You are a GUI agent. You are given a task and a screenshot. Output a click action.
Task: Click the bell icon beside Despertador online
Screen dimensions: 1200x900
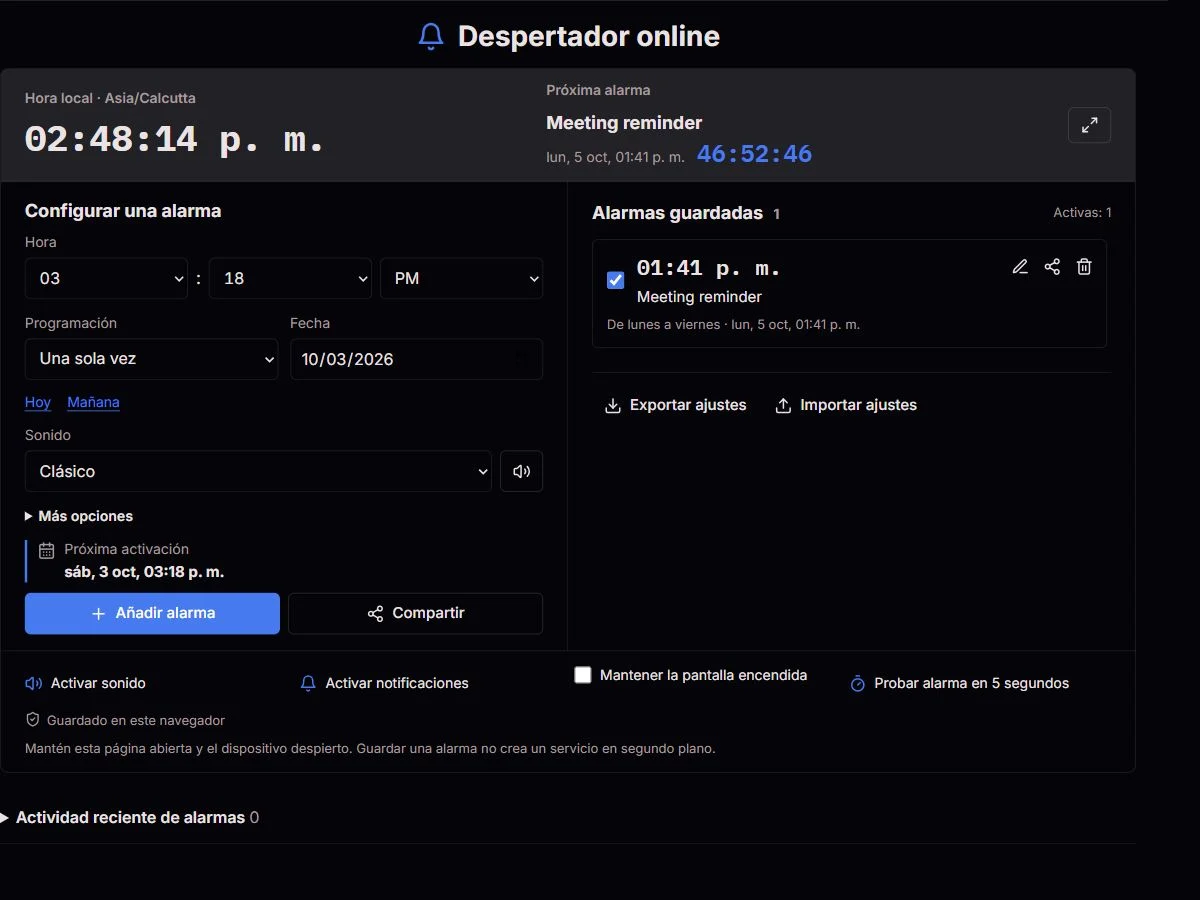coord(430,37)
